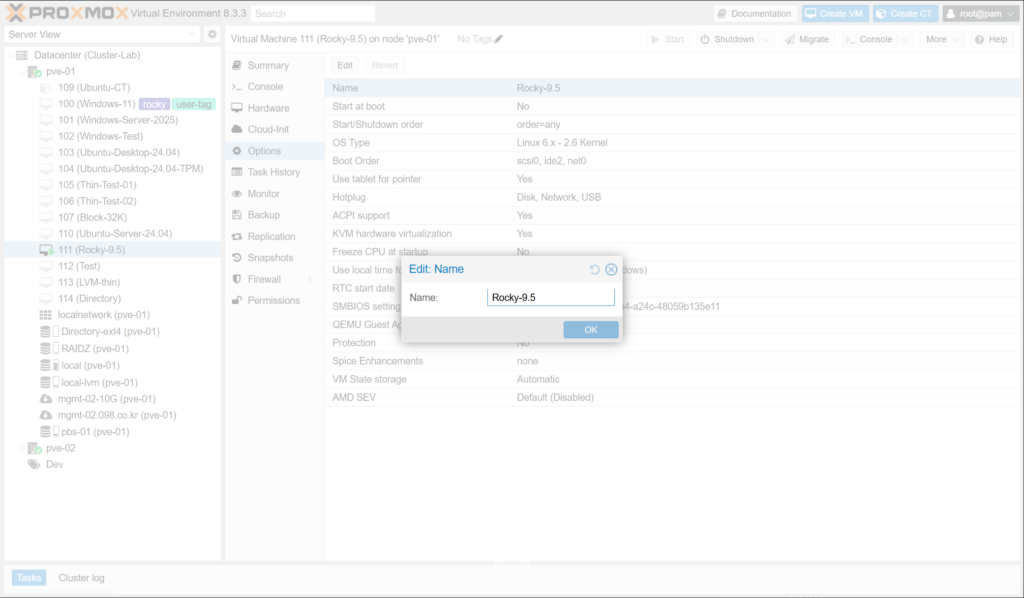The image size is (1024, 598).
Task: Click the Documentation button
Action: [x=754, y=14]
